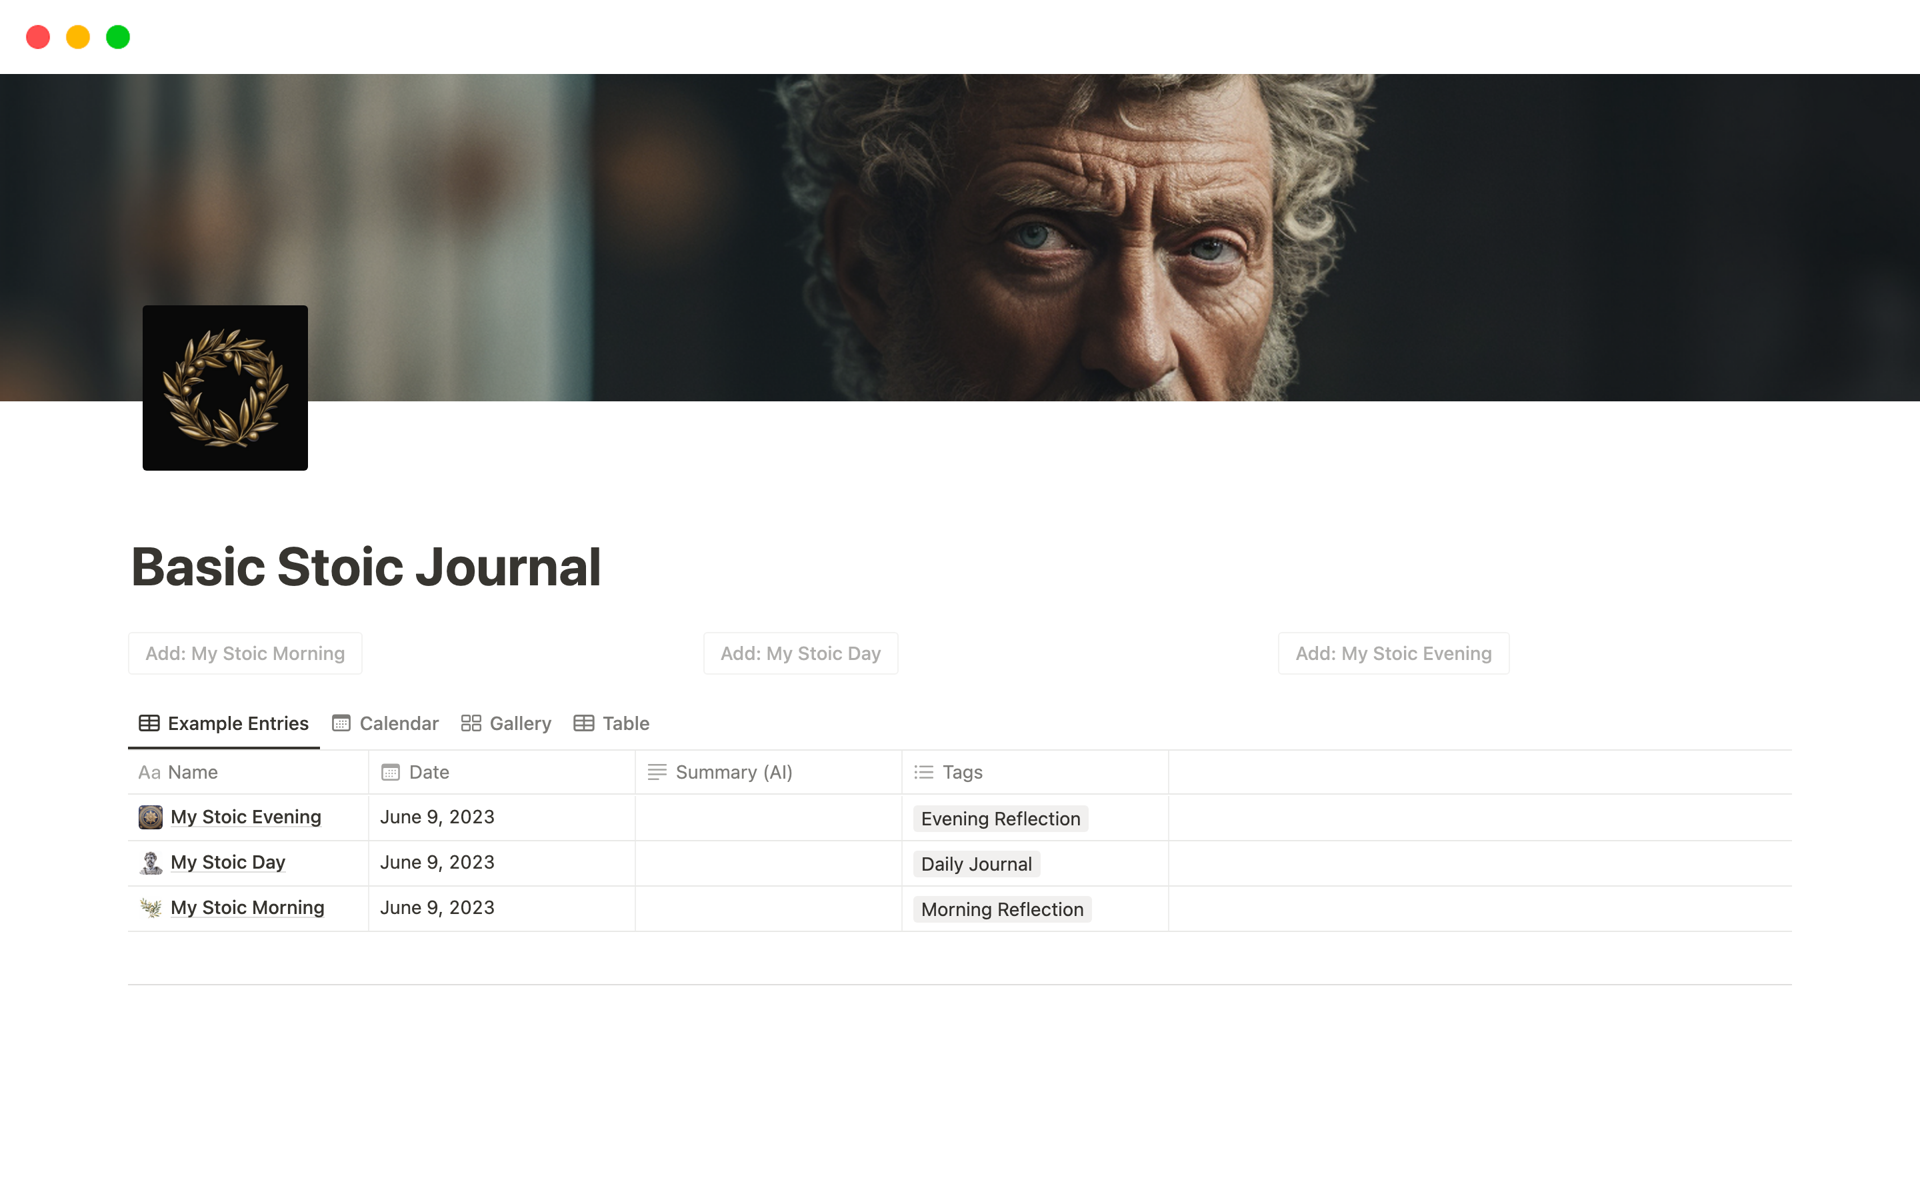Click the Evening Reflection tag
This screenshot has height=1200, width=1920.
1000,819
